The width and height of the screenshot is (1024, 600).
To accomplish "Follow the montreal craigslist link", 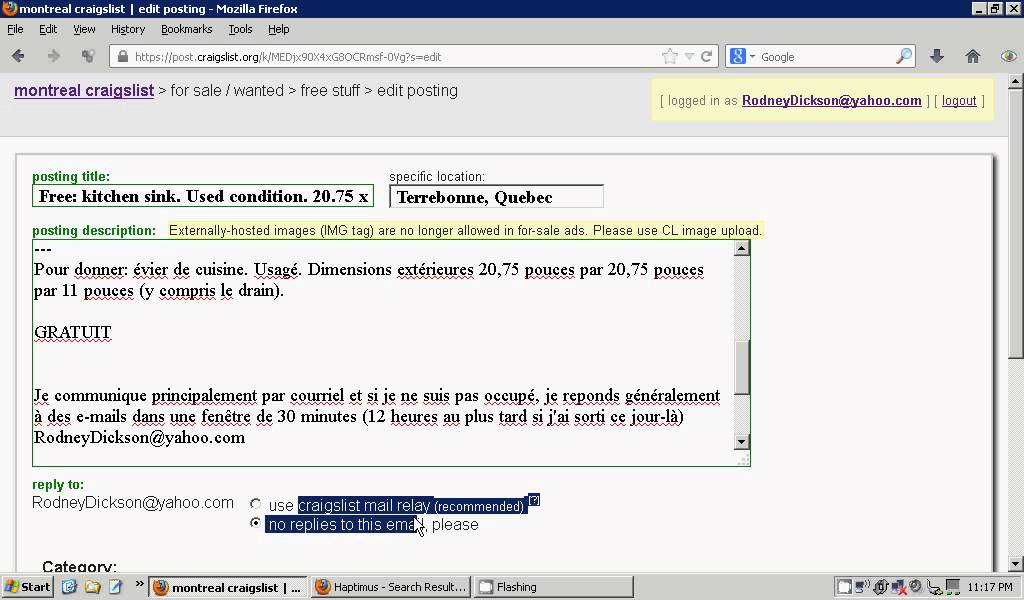I will pyautogui.click(x=84, y=90).
